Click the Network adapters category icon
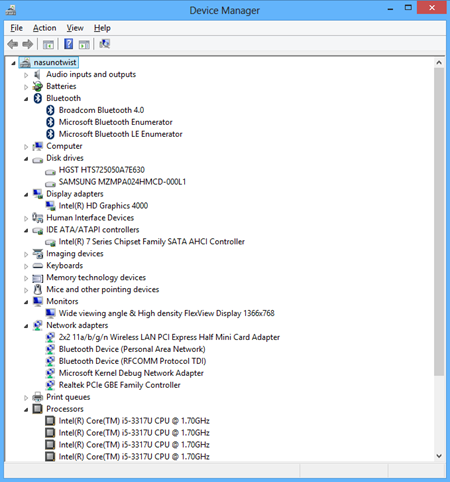Screen dimensions: 450x482 click(x=38, y=325)
